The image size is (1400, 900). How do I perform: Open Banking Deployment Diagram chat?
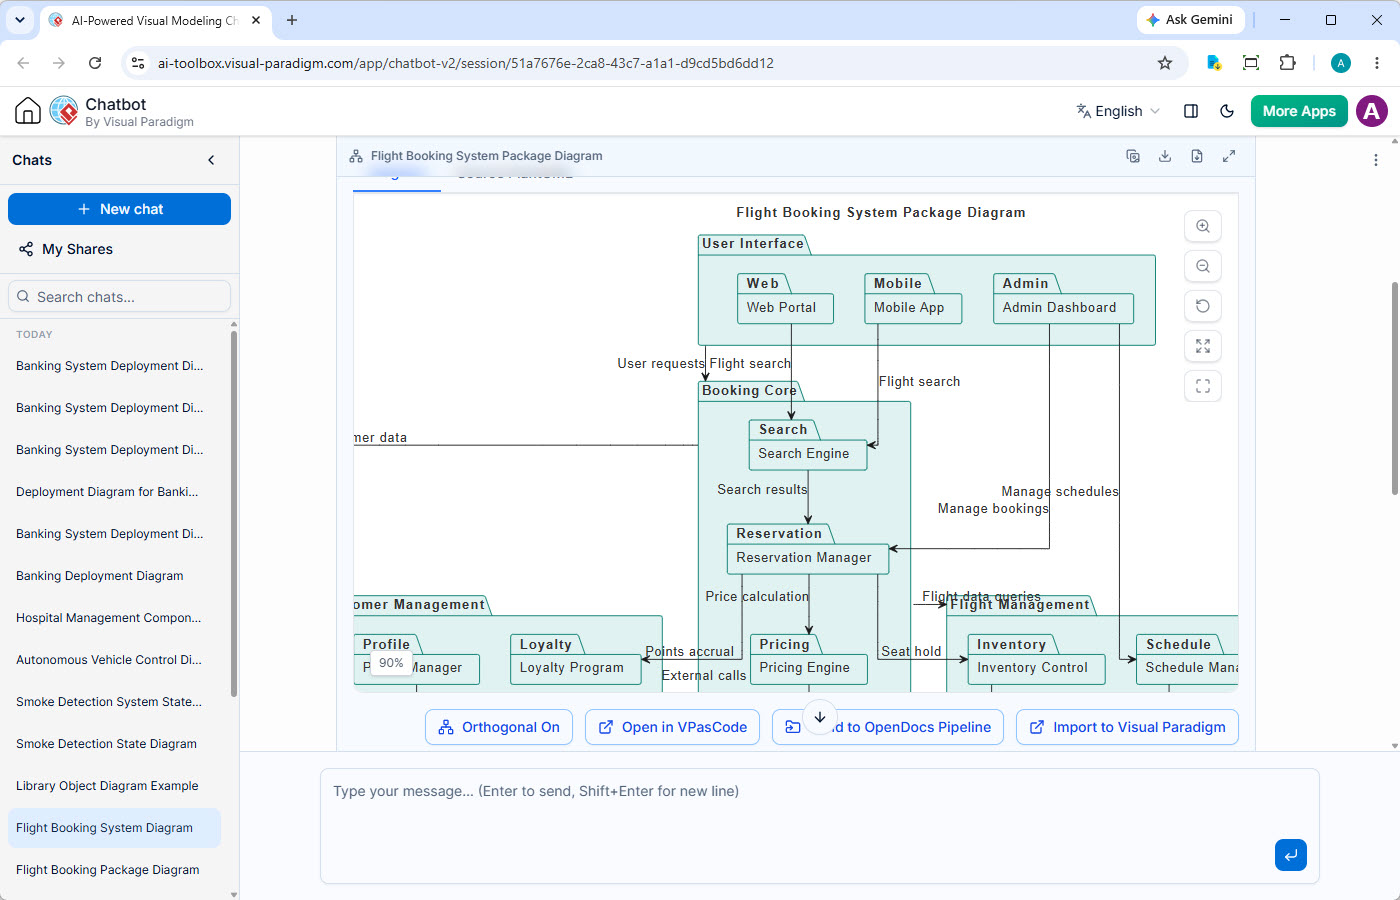(114, 576)
